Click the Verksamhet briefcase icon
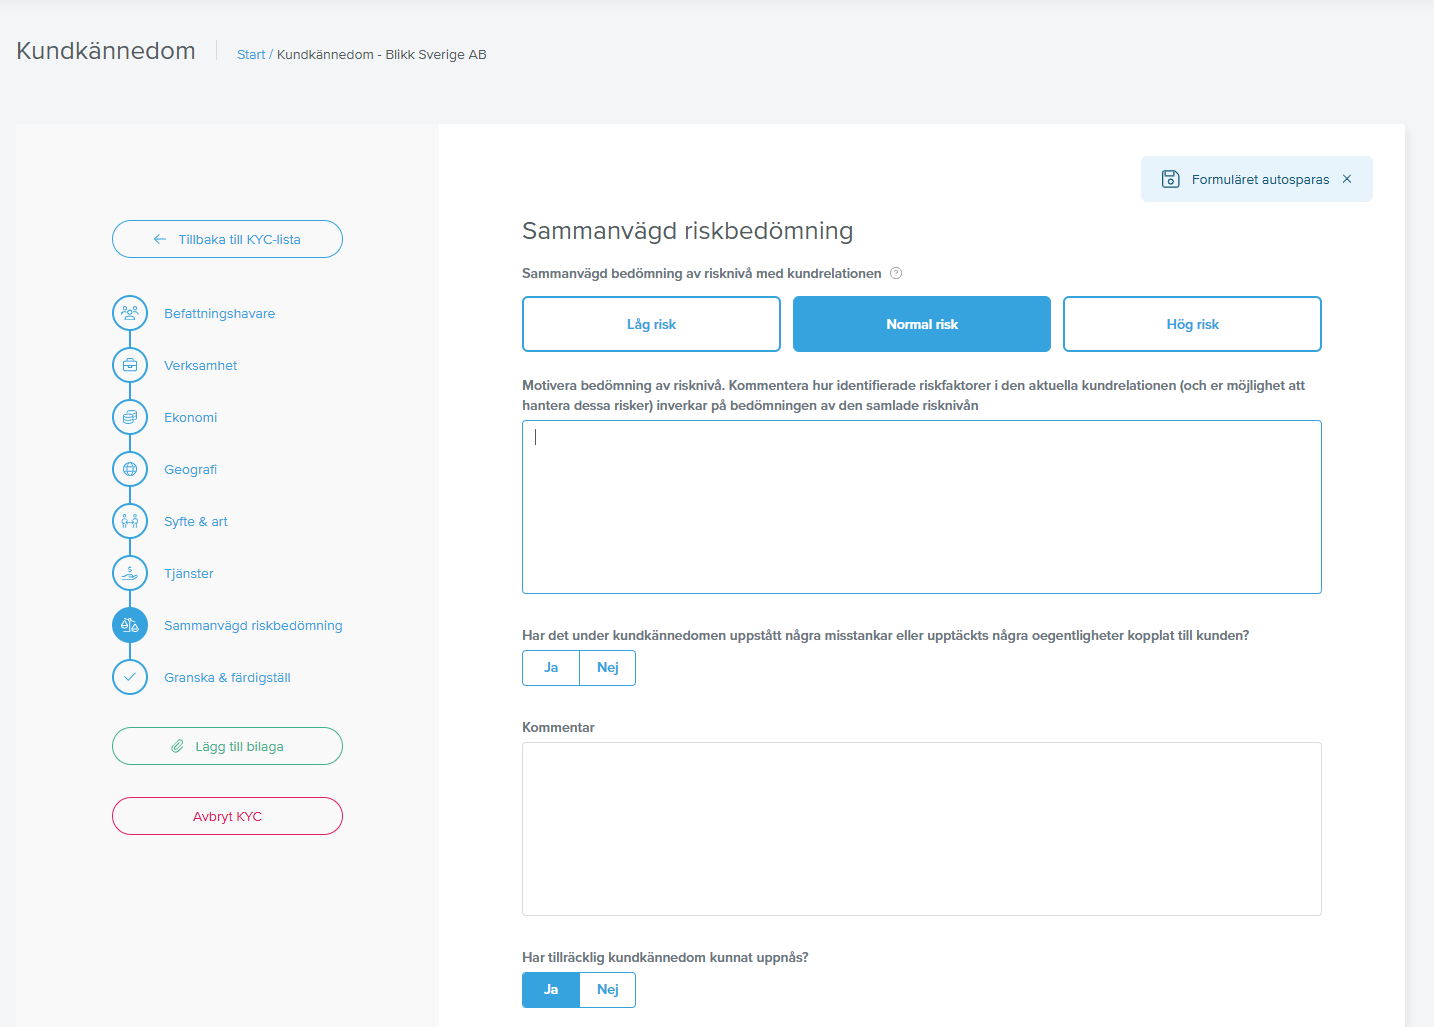Image resolution: width=1434 pixels, height=1027 pixels. coord(130,365)
